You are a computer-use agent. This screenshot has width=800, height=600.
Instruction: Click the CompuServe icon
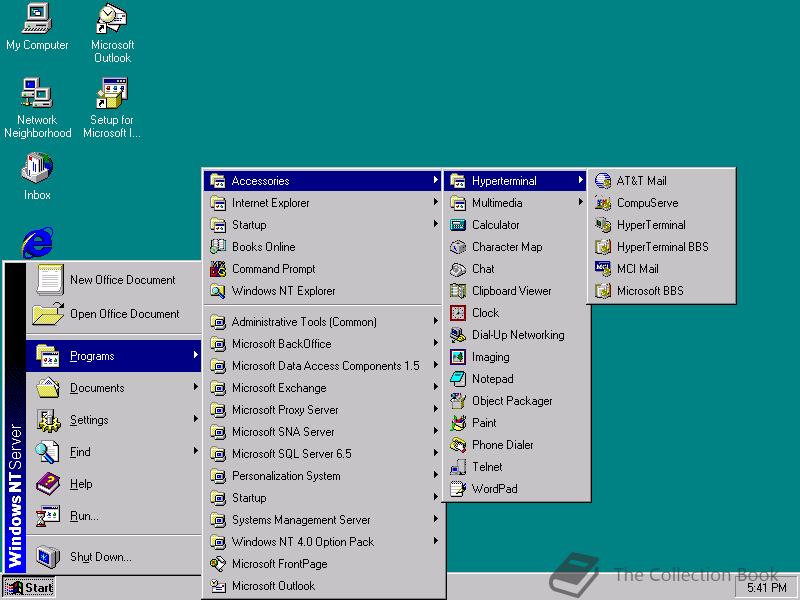click(x=603, y=203)
